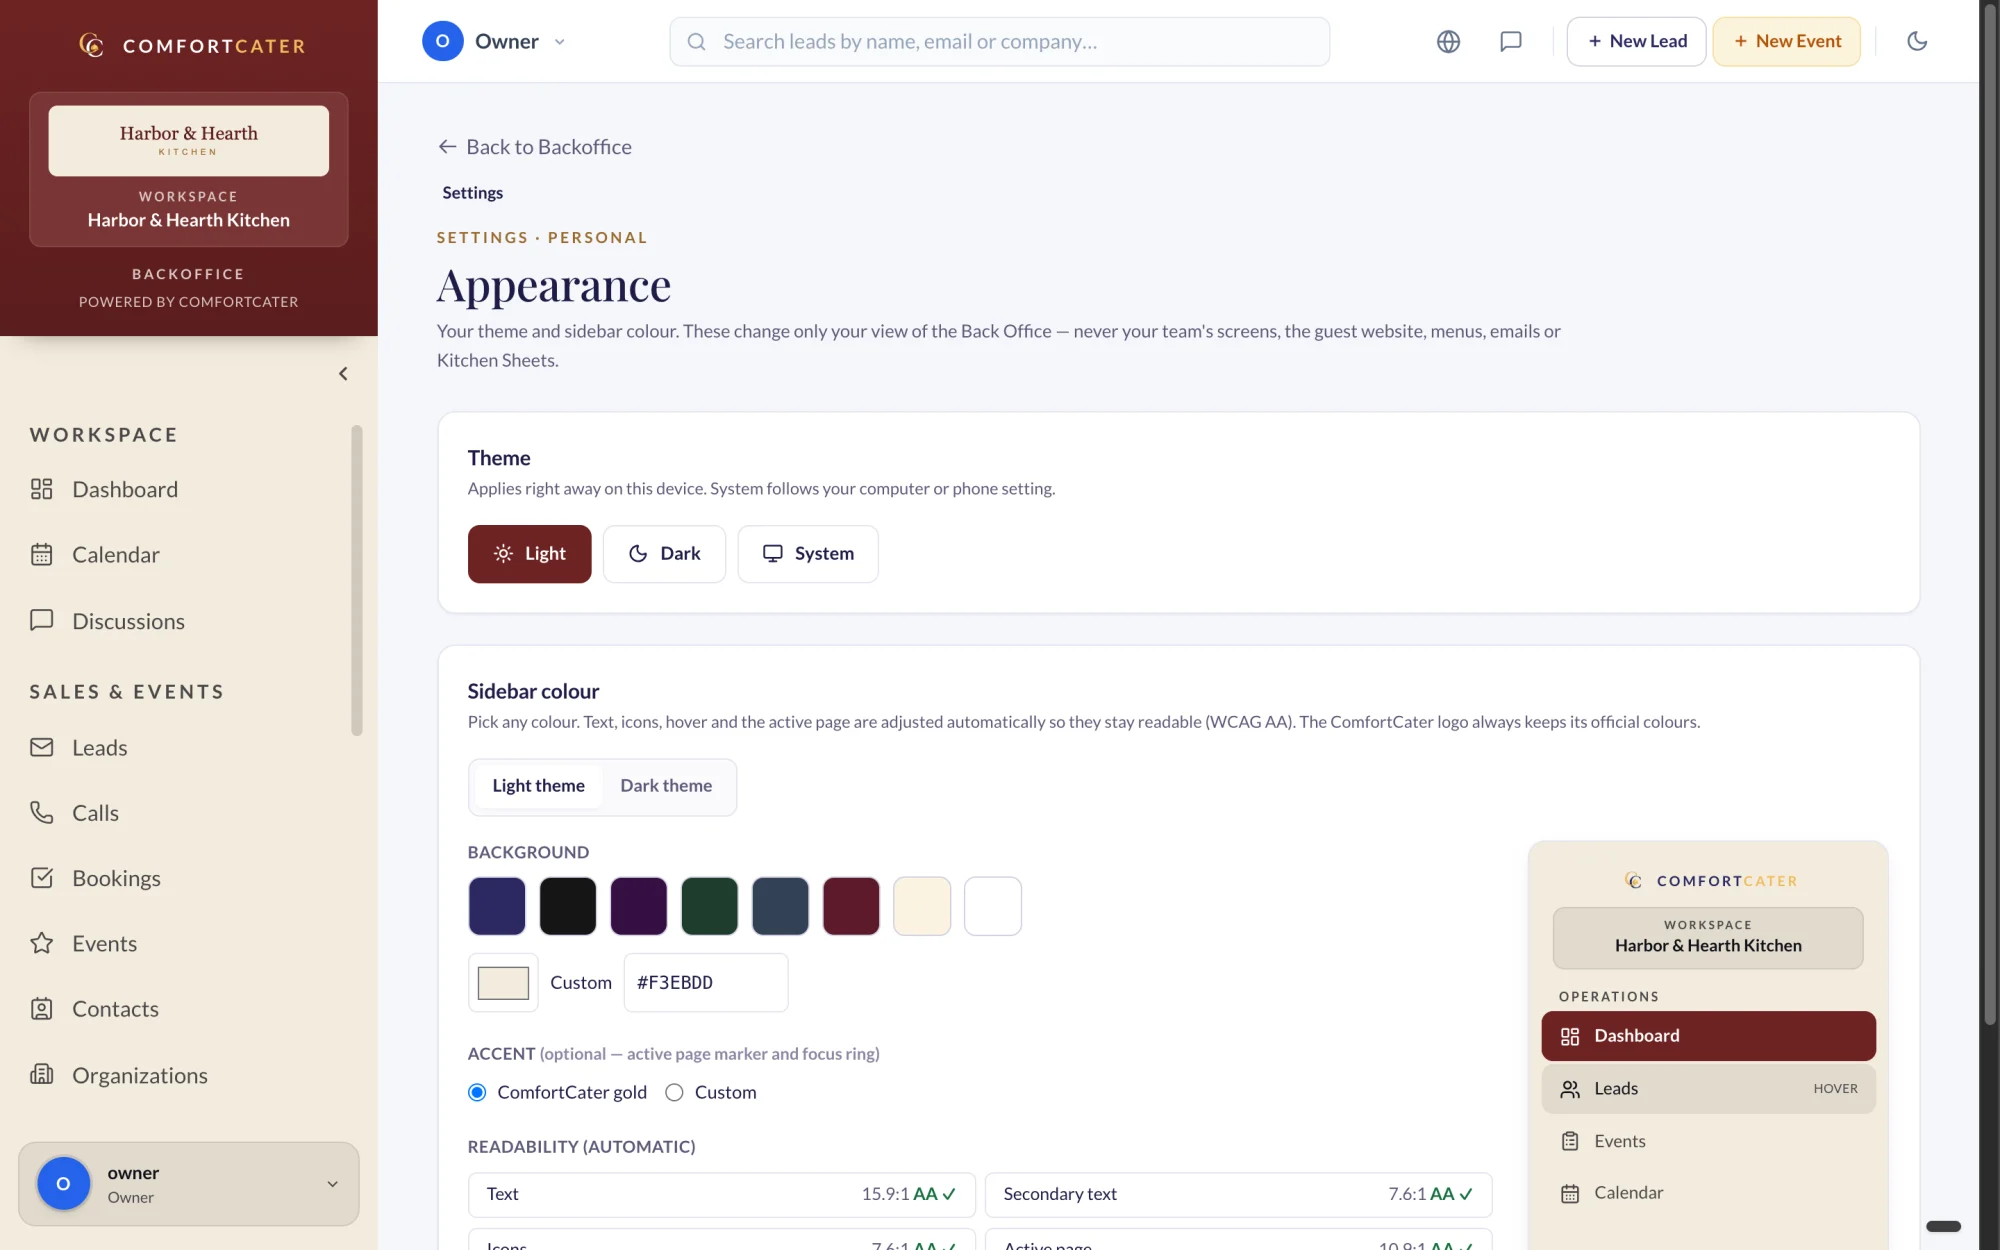2000x1250 pixels.
Task: Pick the cream background swatch
Action: pos(922,906)
